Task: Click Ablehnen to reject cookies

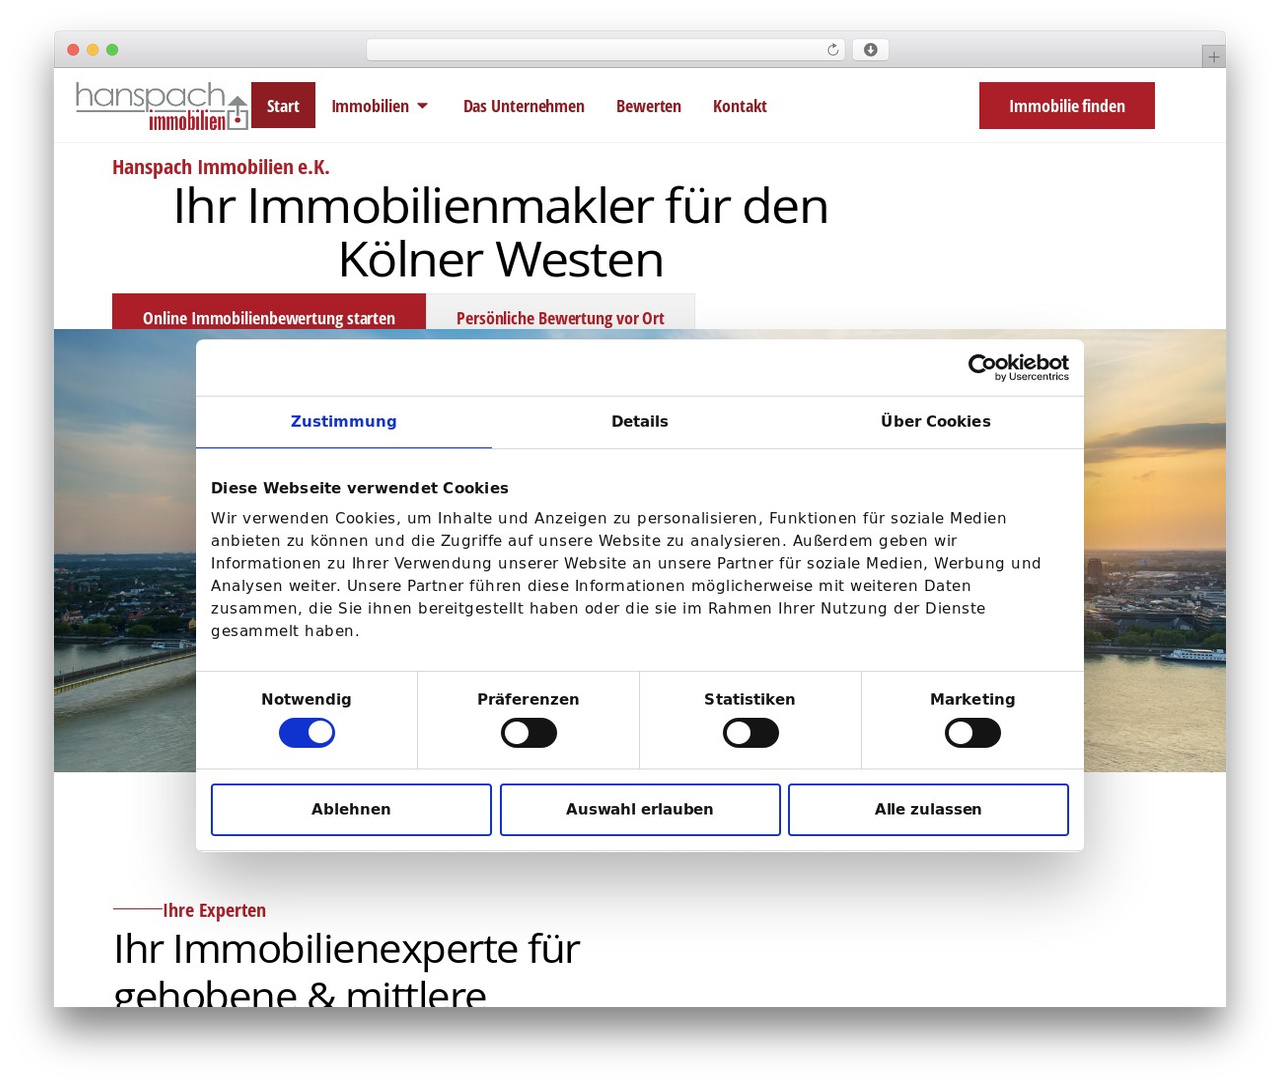Action: click(351, 809)
